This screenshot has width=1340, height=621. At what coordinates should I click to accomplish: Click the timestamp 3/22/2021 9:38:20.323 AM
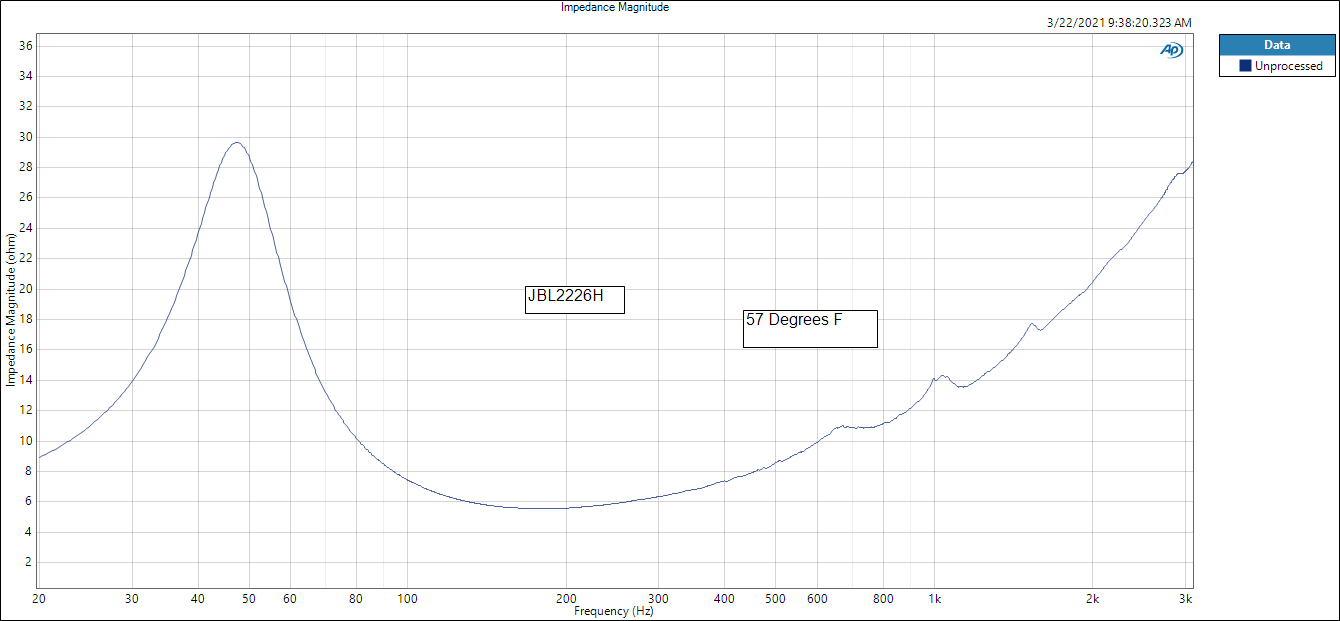click(1119, 22)
